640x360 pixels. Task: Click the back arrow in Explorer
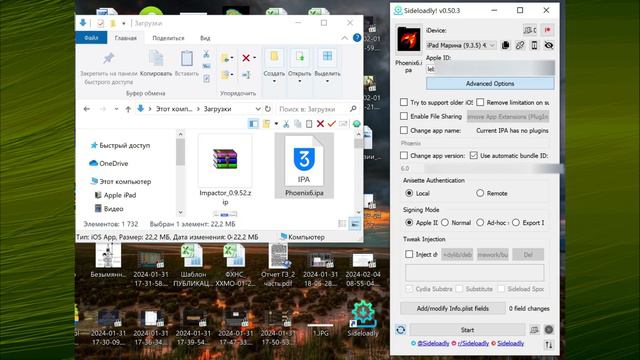click(87, 109)
